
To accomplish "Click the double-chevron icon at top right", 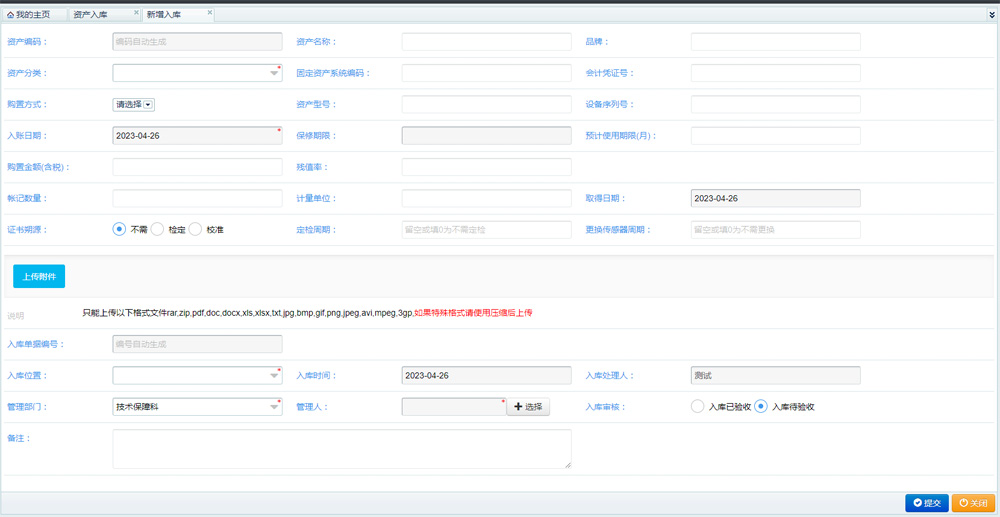I will (x=991, y=15).
